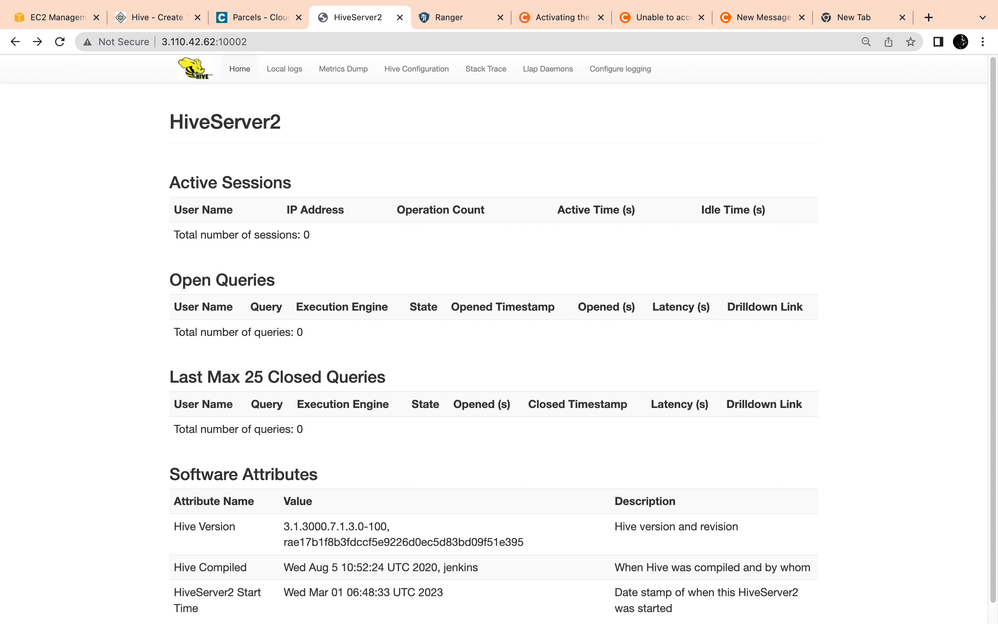Screen dimensions: 998x624
Task: Click Total number of sessions: 0 text
Action: pos(241,235)
